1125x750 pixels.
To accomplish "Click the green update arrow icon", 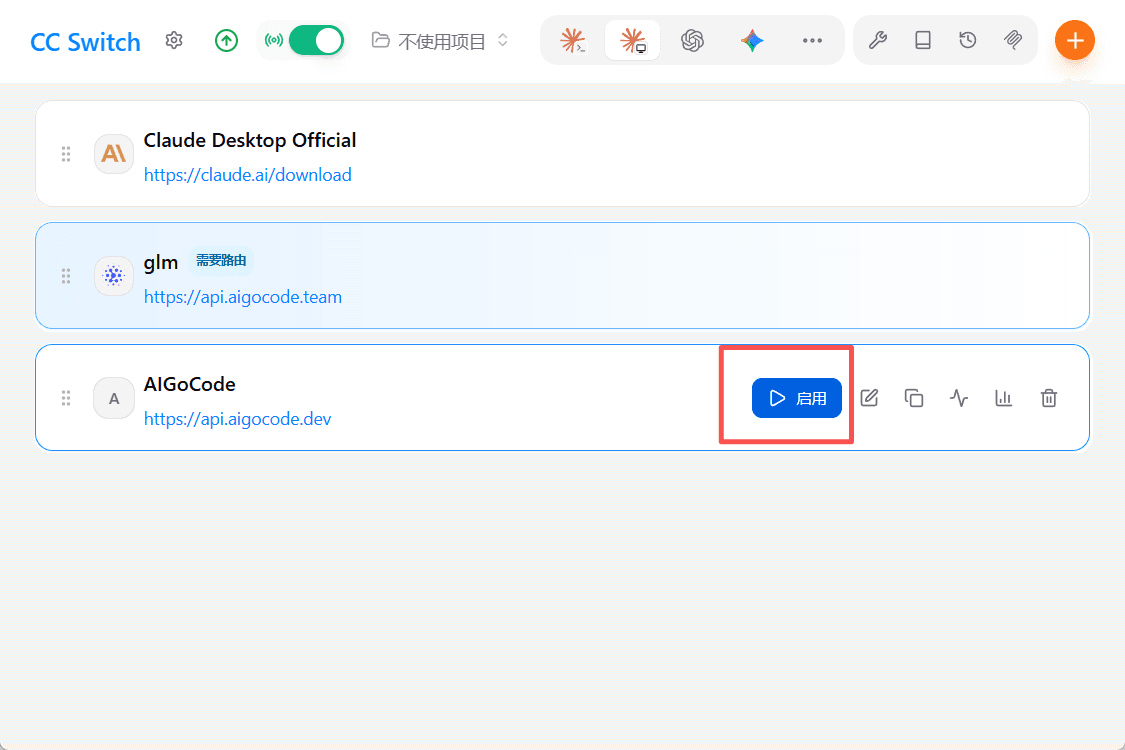I will pyautogui.click(x=226, y=41).
